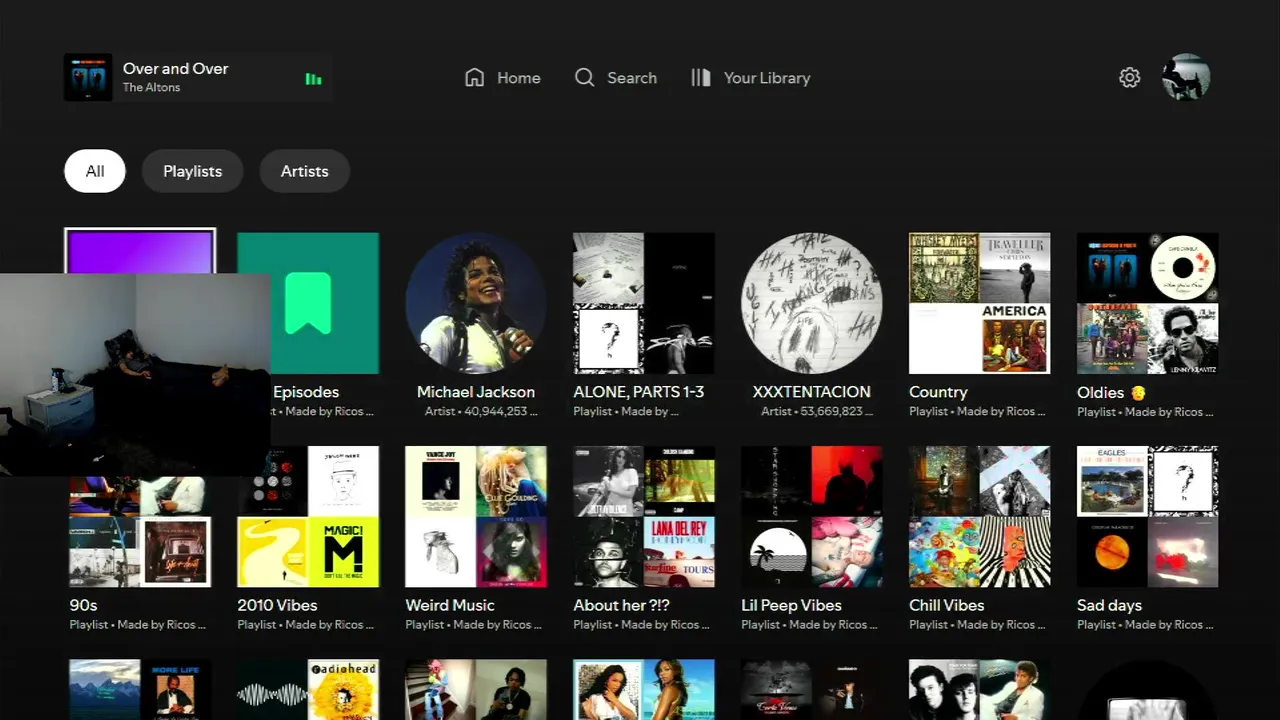Image resolution: width=1280 pixels, height=720 pixels.
Task: Click the '2010 Vibes' title text
Action: pyautogui.click(x=277, y=605)
